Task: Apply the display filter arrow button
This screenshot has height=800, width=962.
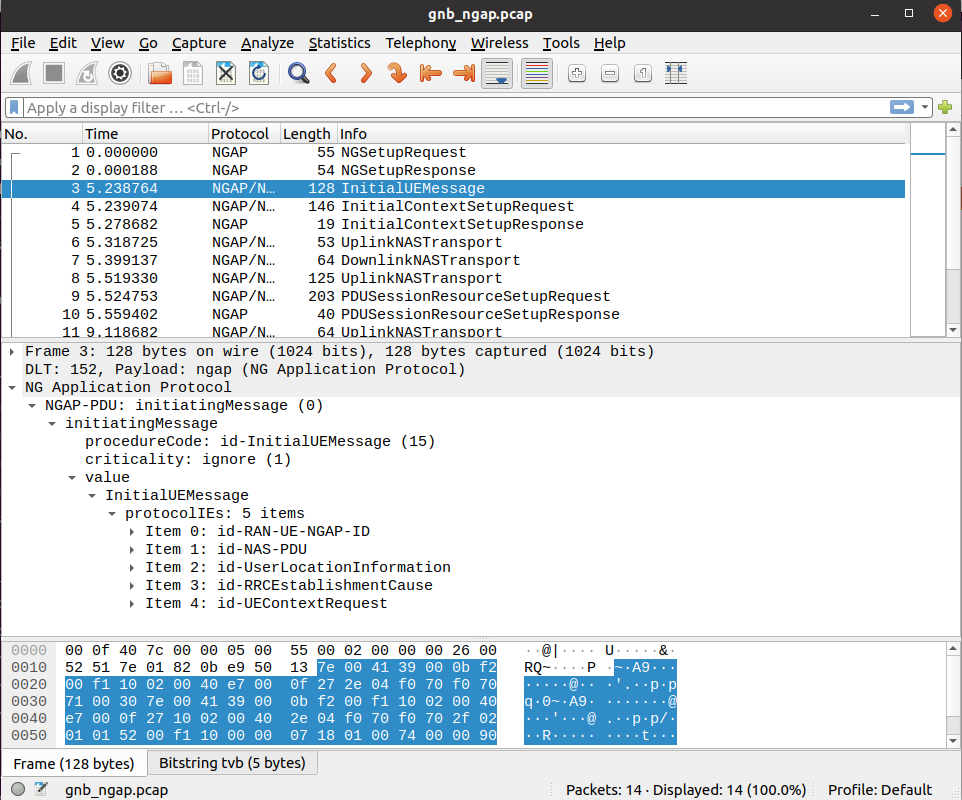Action: pos(902,107)
